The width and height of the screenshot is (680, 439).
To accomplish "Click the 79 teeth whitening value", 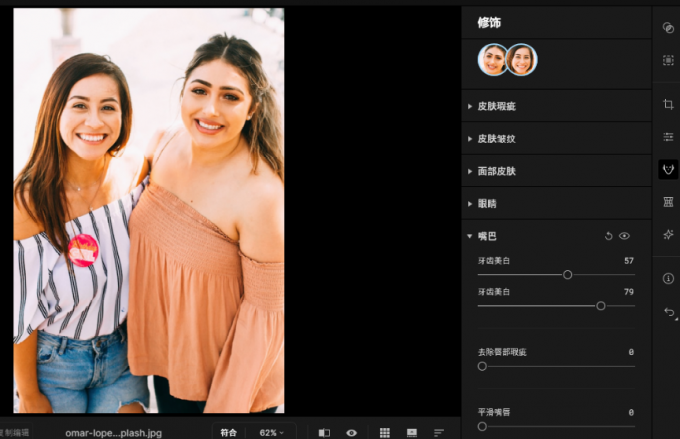I will pos(629,292).
